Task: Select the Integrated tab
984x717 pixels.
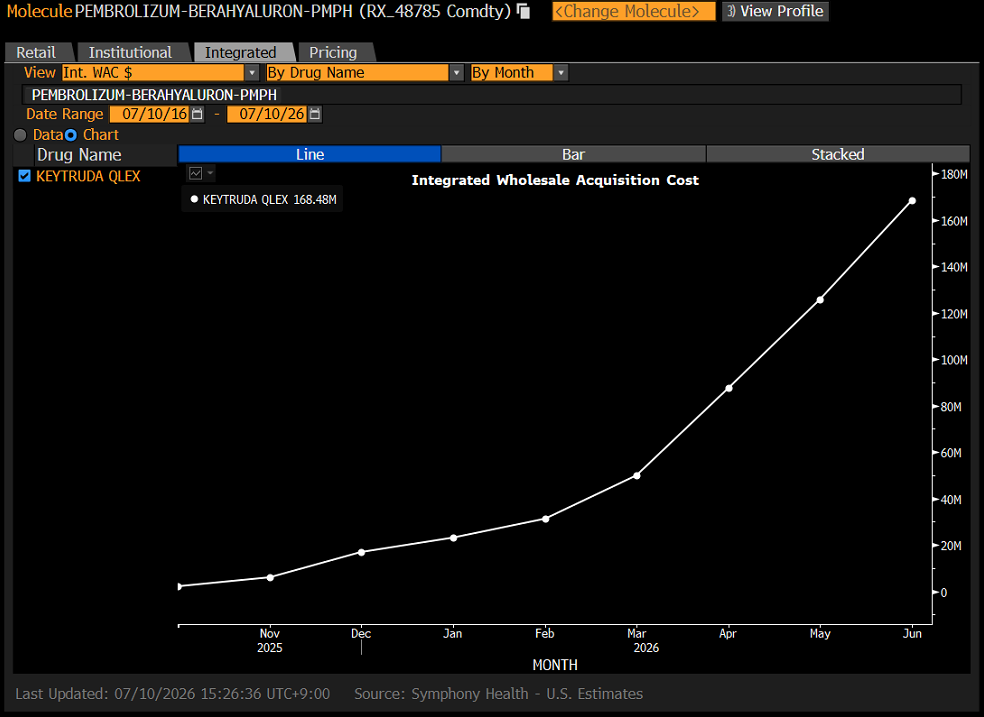Action: click(x=240, y=52)
